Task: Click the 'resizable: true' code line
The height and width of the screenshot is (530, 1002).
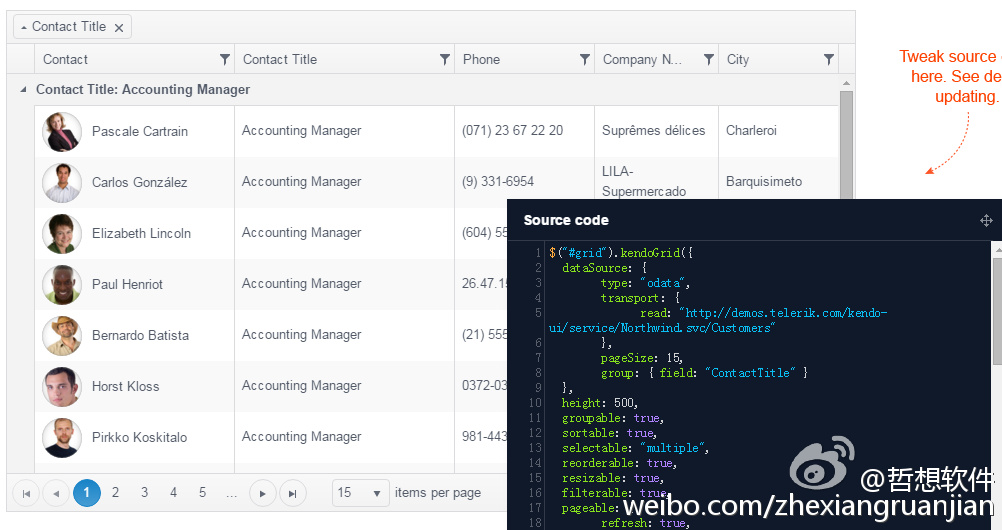Action: (x=612, y=478)
